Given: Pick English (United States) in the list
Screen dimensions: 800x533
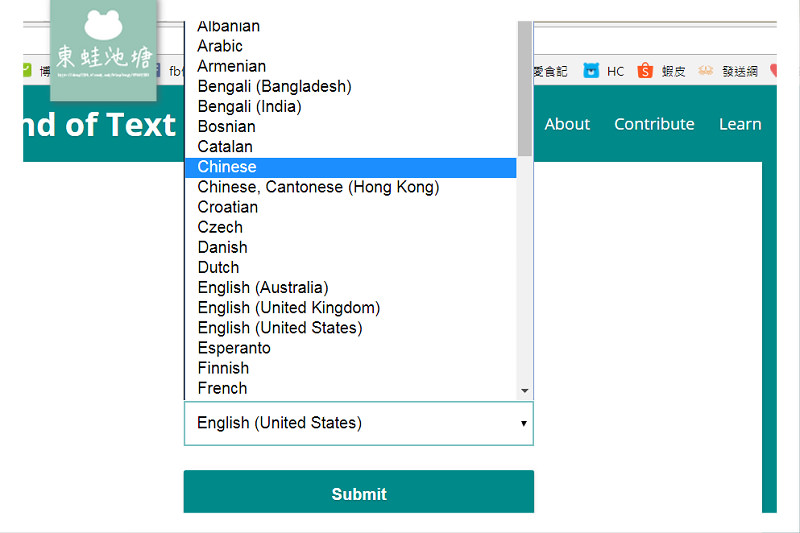Looking at the screenshot, I should (x=351, y=328).
